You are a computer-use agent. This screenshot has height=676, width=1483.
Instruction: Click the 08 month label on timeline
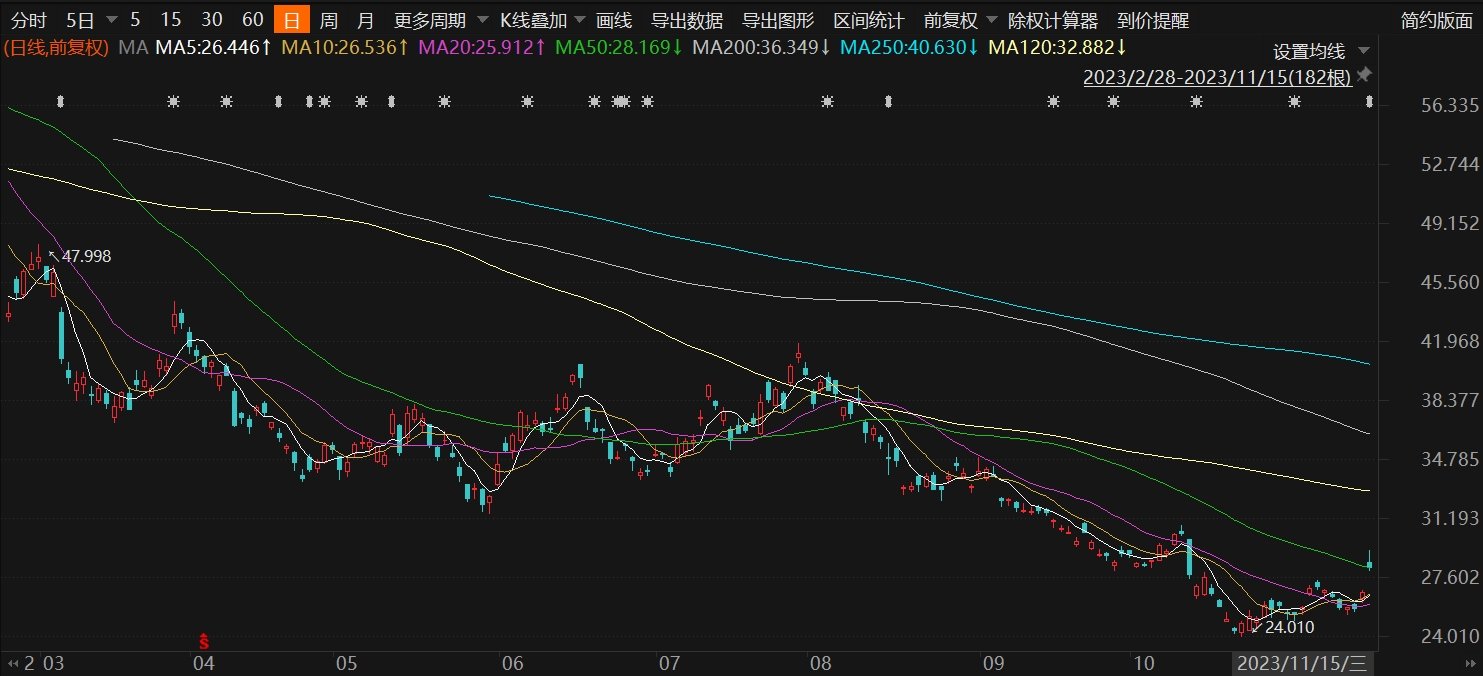coord(820,663)
